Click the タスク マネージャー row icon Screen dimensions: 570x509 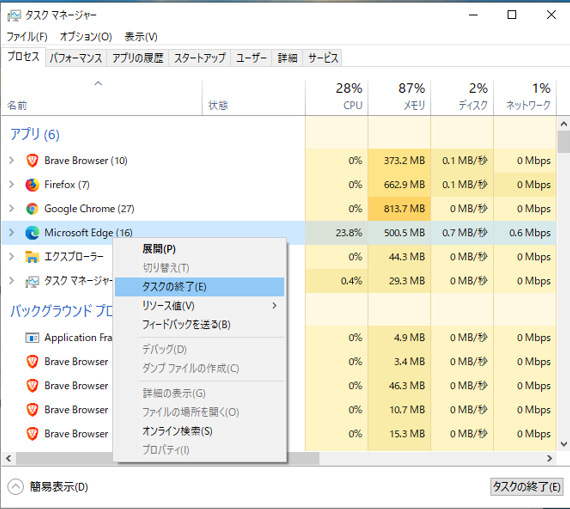pyautogui.click(x=32, y=281)
